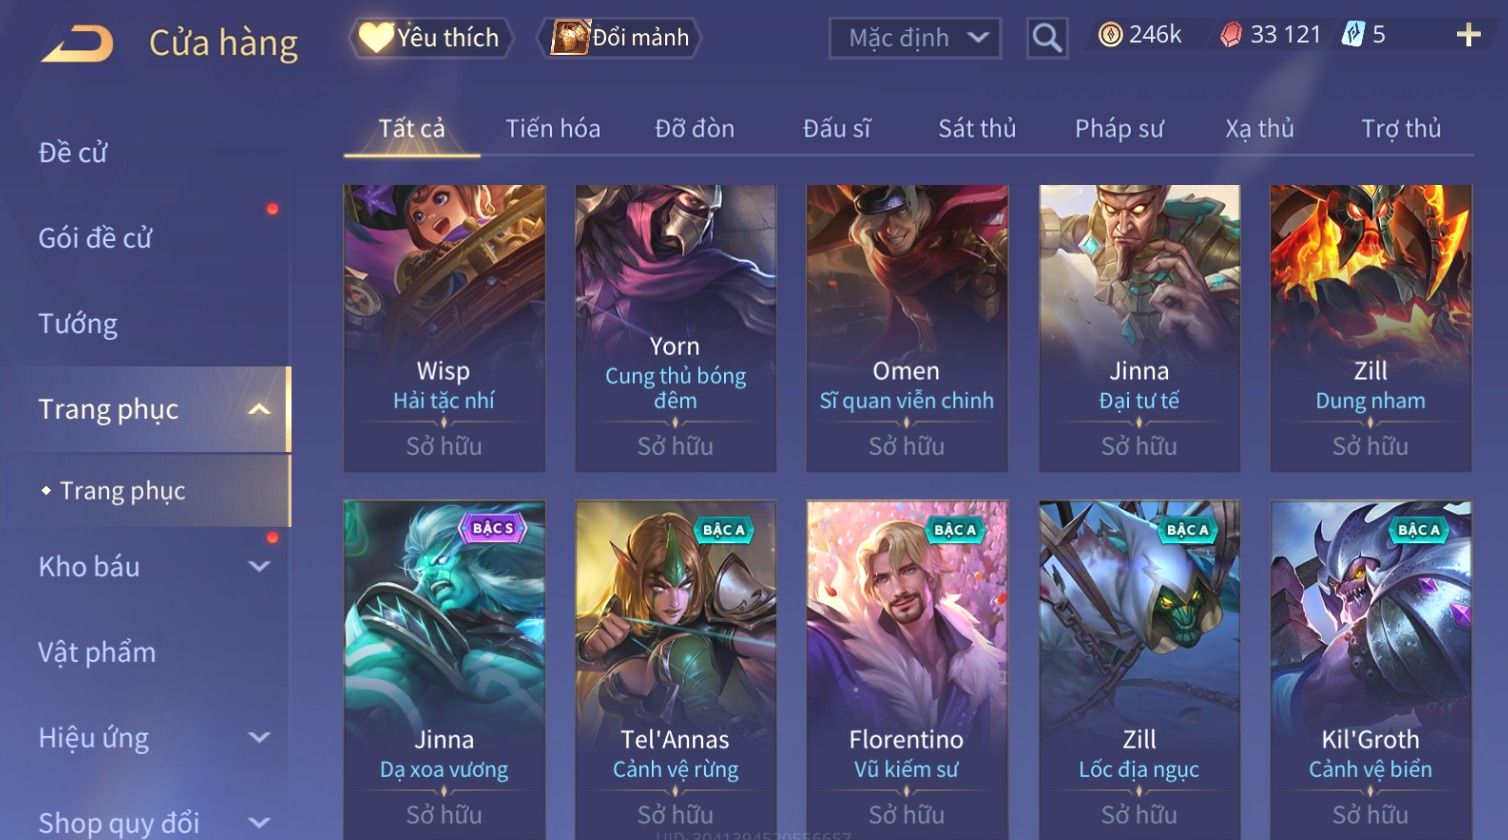Collapse the Trang phục sidebar section
This screenshot has width=1508, height=840.
259,410
